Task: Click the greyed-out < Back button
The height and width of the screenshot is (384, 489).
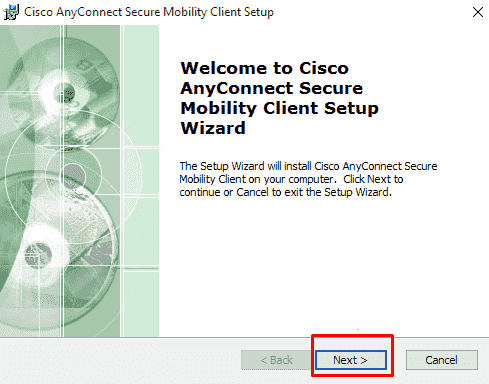Action: click(x=276, y=360)
